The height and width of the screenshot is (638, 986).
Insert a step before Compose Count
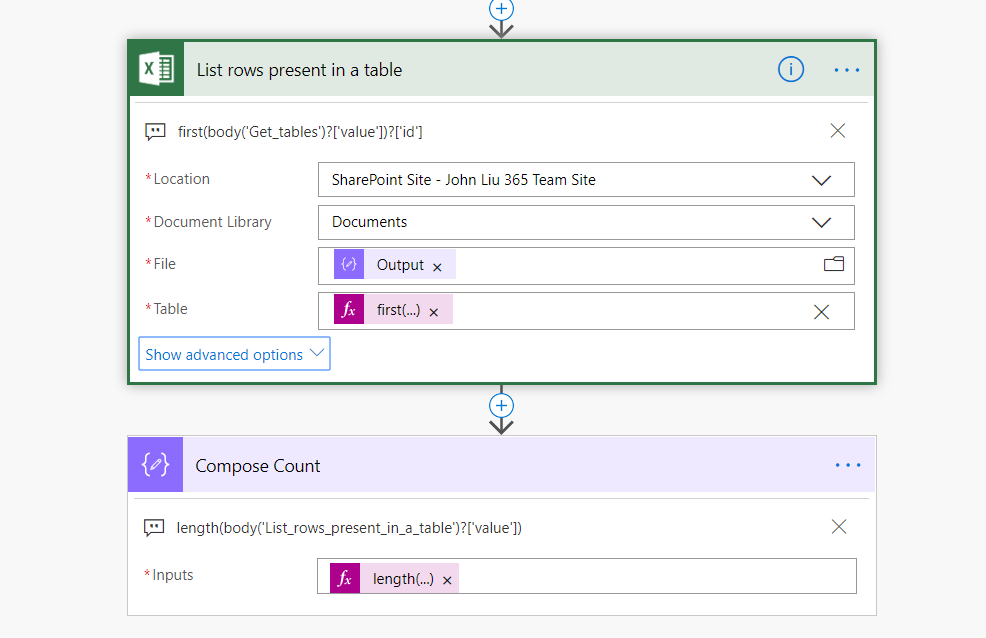[501, 406]
